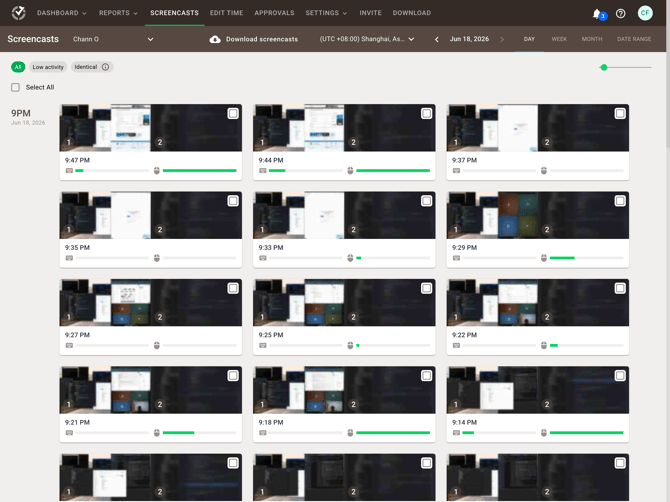Image resolution: width=670 pixels, height=502 pixels.
Task: Click mouse activity icon on 9:37 PM card
Action: [544, 170]
